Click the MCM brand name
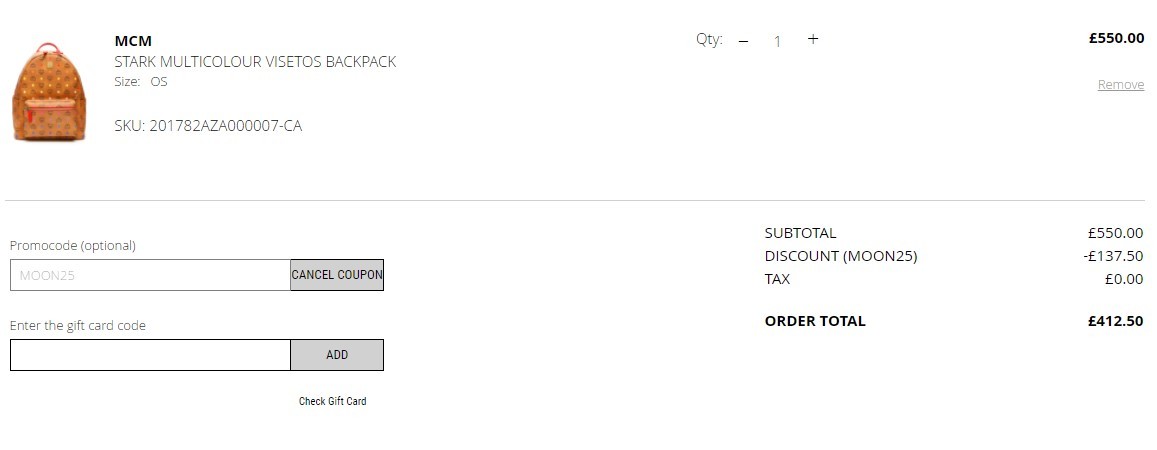The width and height of the screenshot is (1157, 450). (134, 41)
